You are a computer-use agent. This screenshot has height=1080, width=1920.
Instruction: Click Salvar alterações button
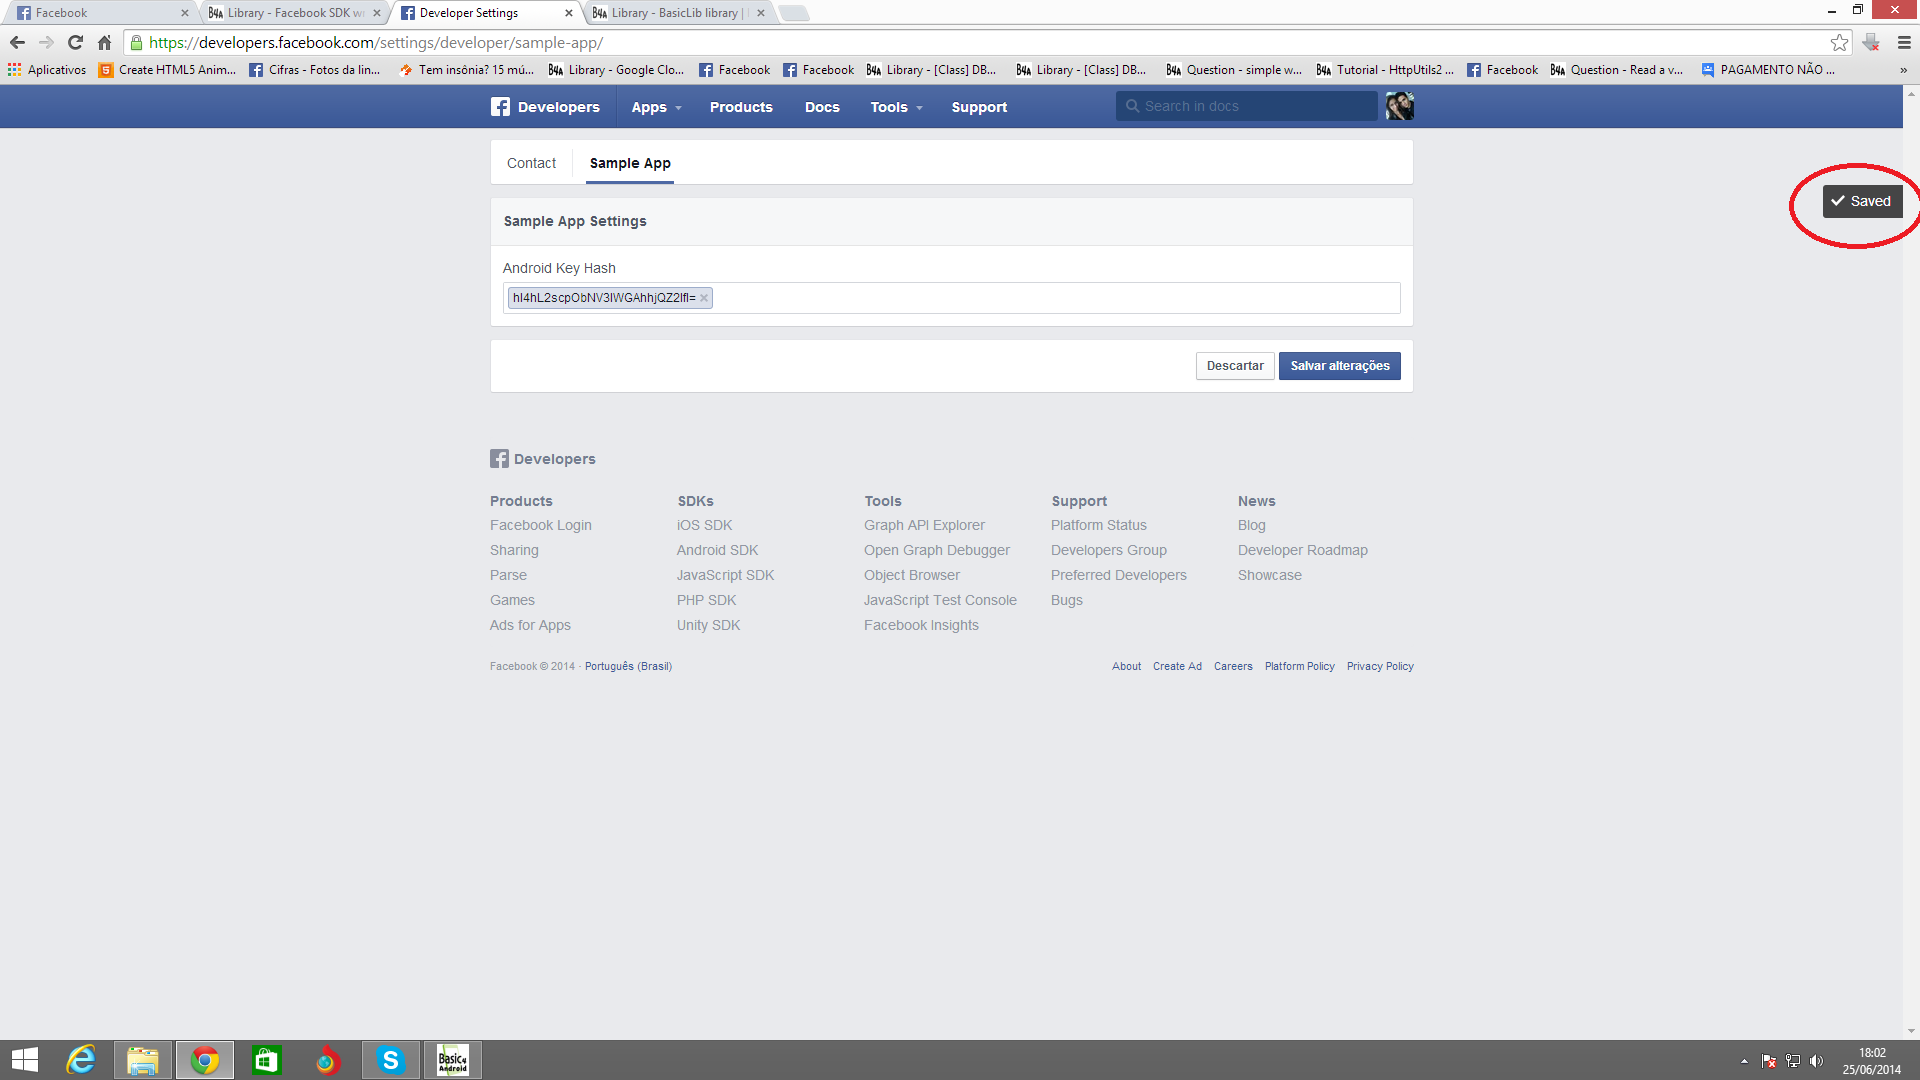click(1340, 366)
